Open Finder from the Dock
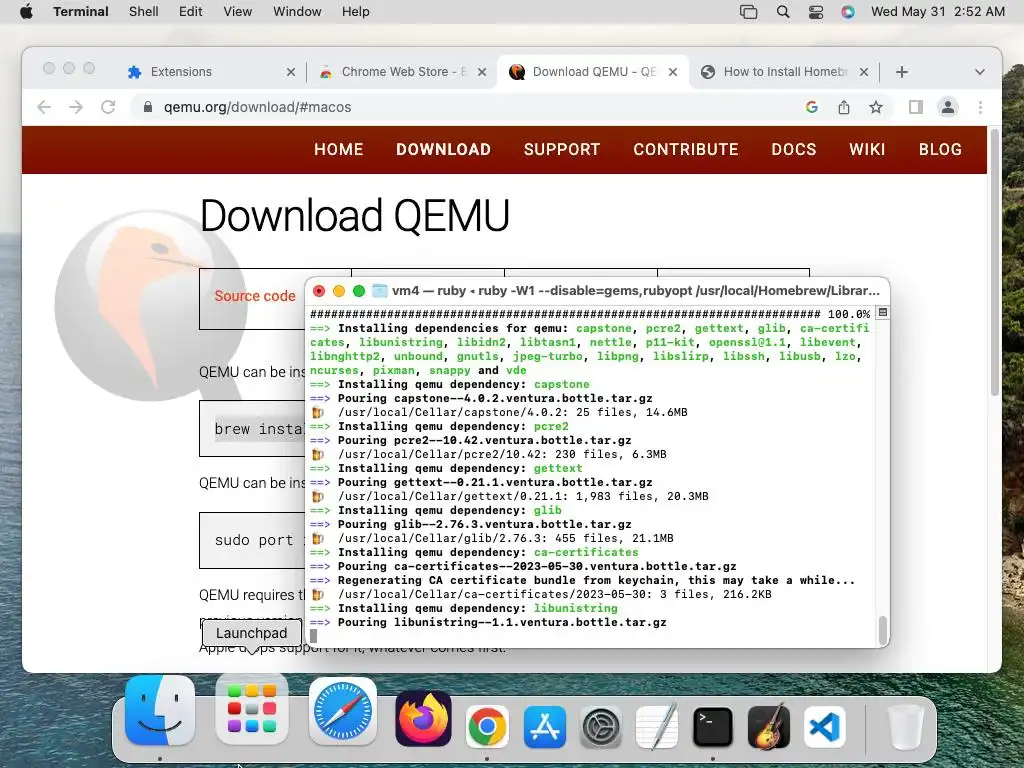This screenshot has width=1024, height=768. pyautogui.click(x=160, y=711)
